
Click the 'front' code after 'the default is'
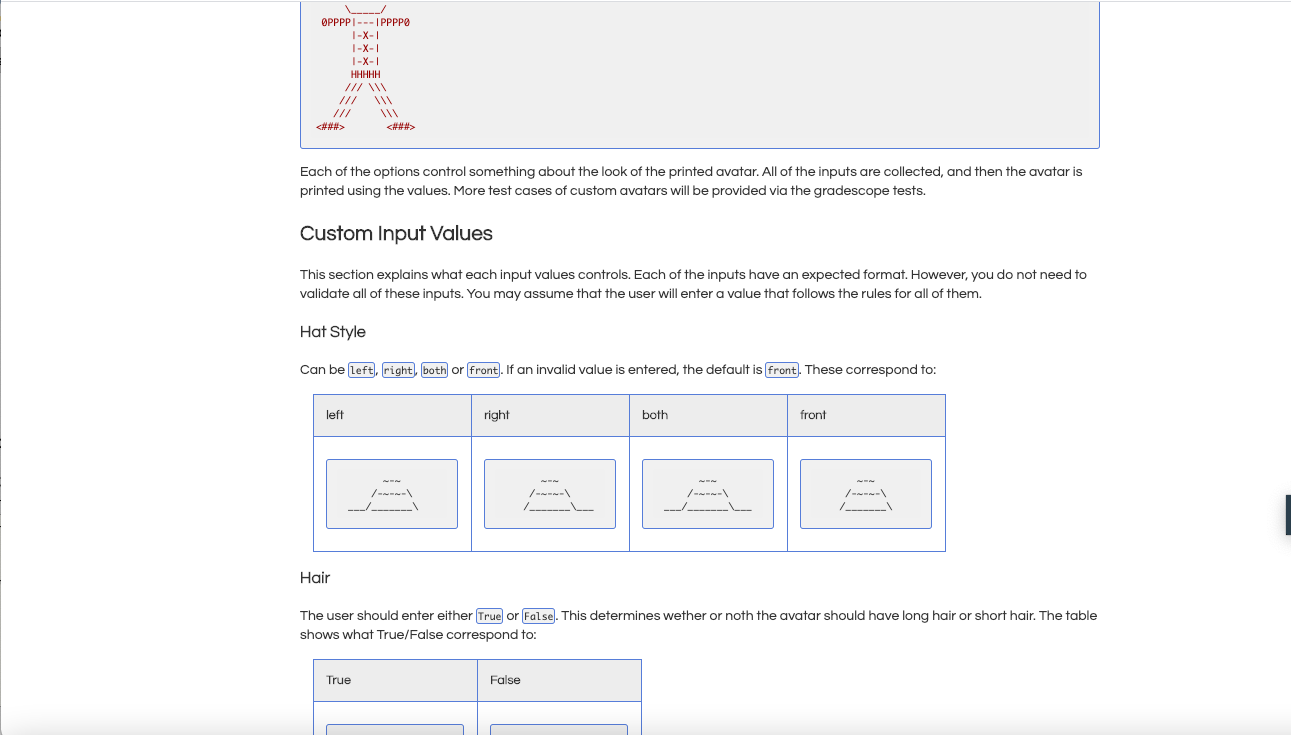click(x=782, y=370)
